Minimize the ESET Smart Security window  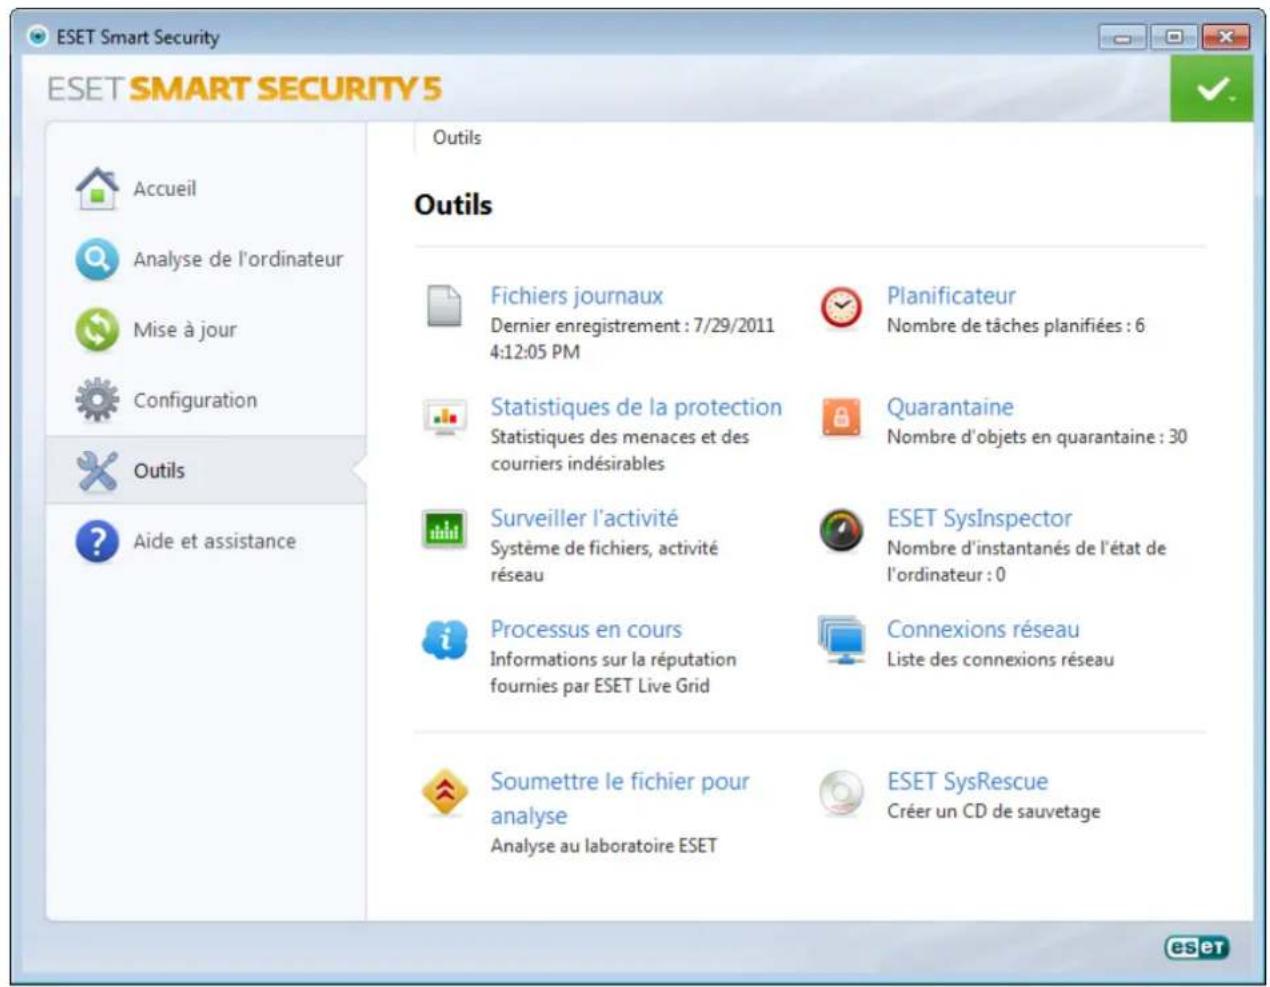click(1122, 38)
